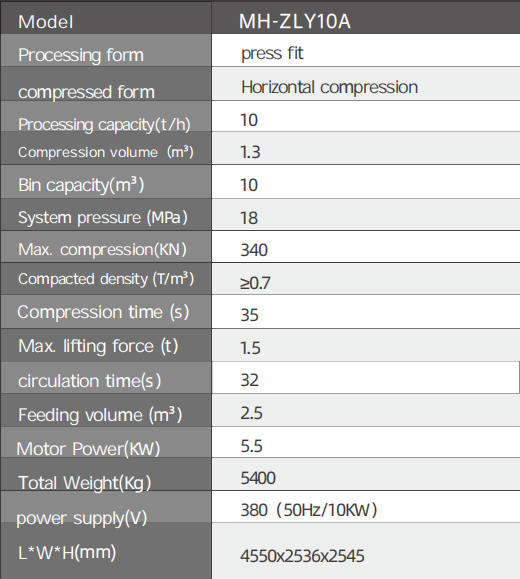The height and width of the screenshot is (579, 520).
Task: Click the Compression volume value 1.3
Action: (x=250, y=152)
